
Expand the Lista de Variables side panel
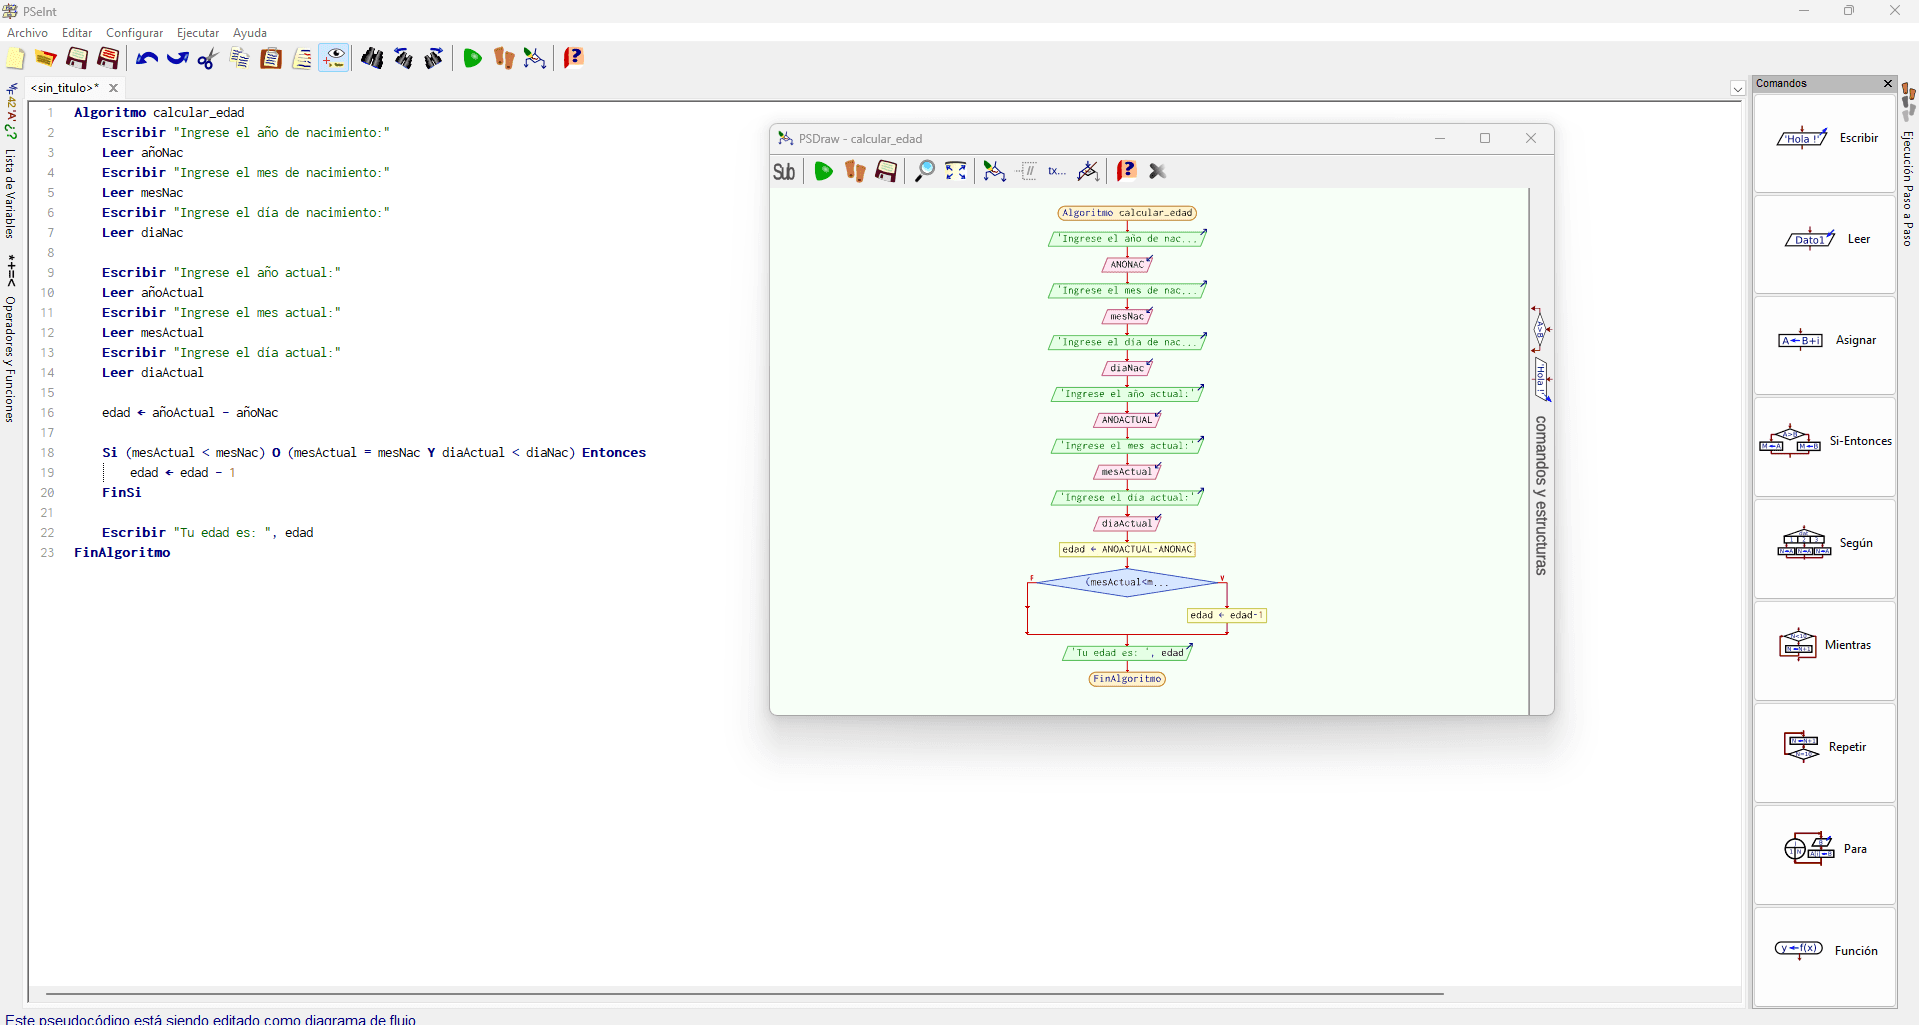click(11, 190)
